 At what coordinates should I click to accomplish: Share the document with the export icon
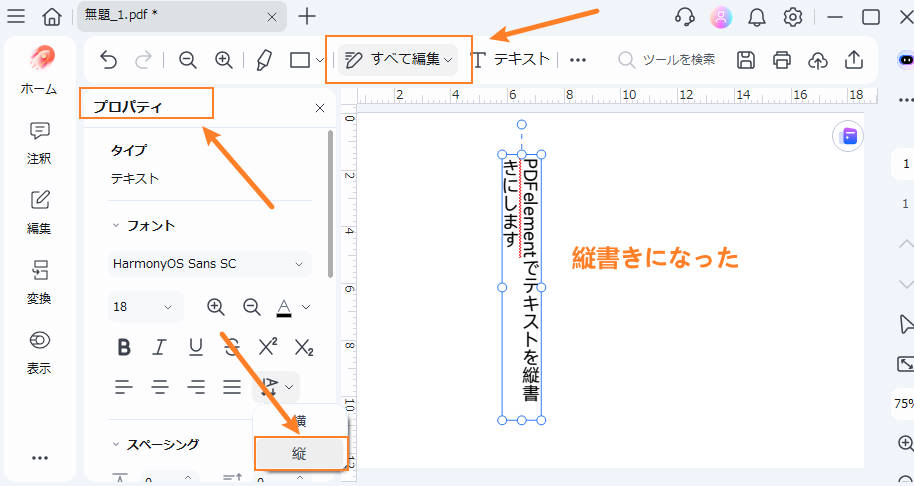click(x=853, y=59)
